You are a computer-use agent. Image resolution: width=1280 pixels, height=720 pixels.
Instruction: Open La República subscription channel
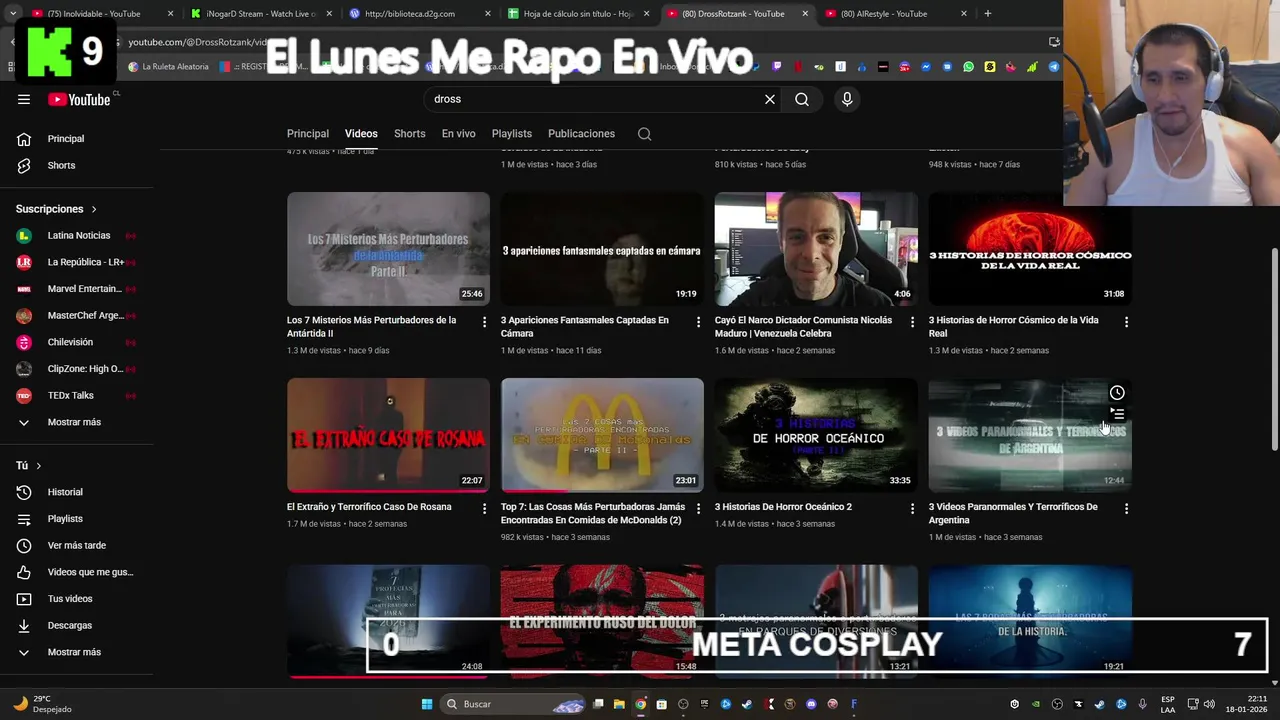point(77,262)
